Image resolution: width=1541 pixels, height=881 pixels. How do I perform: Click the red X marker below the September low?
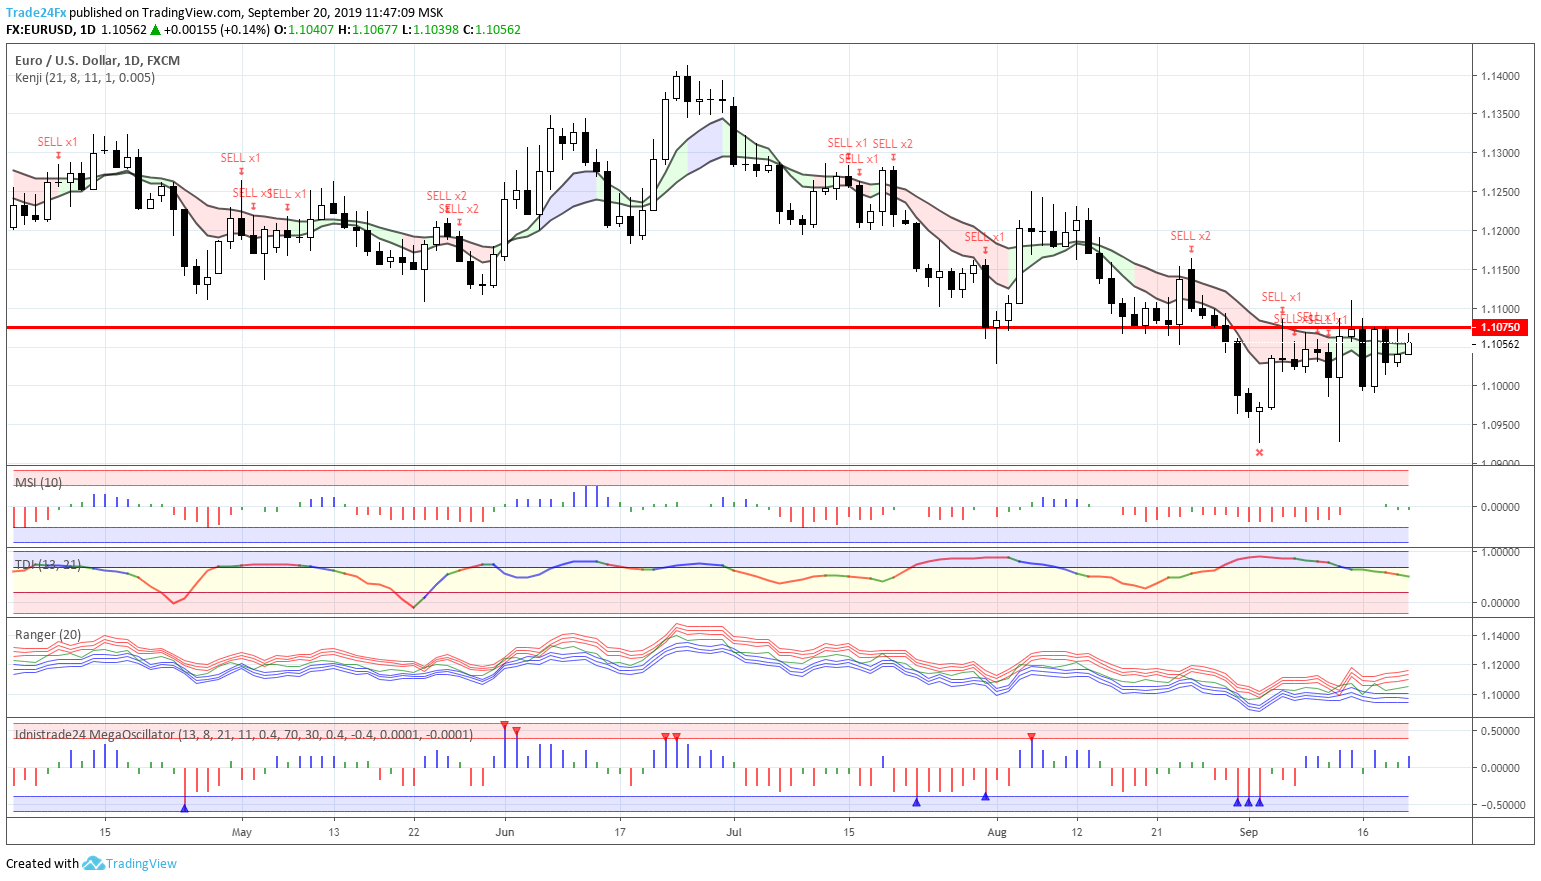[x=1259, y=452]
